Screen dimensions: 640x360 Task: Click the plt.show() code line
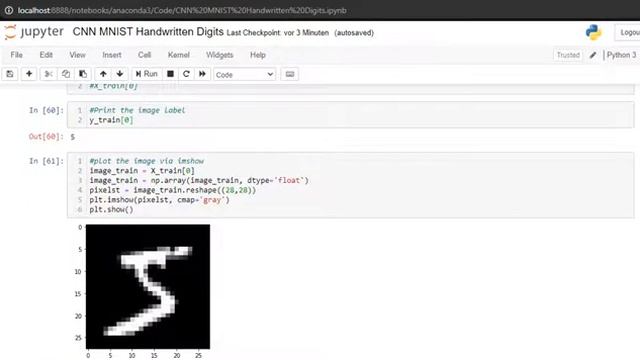tap(111, 210)
